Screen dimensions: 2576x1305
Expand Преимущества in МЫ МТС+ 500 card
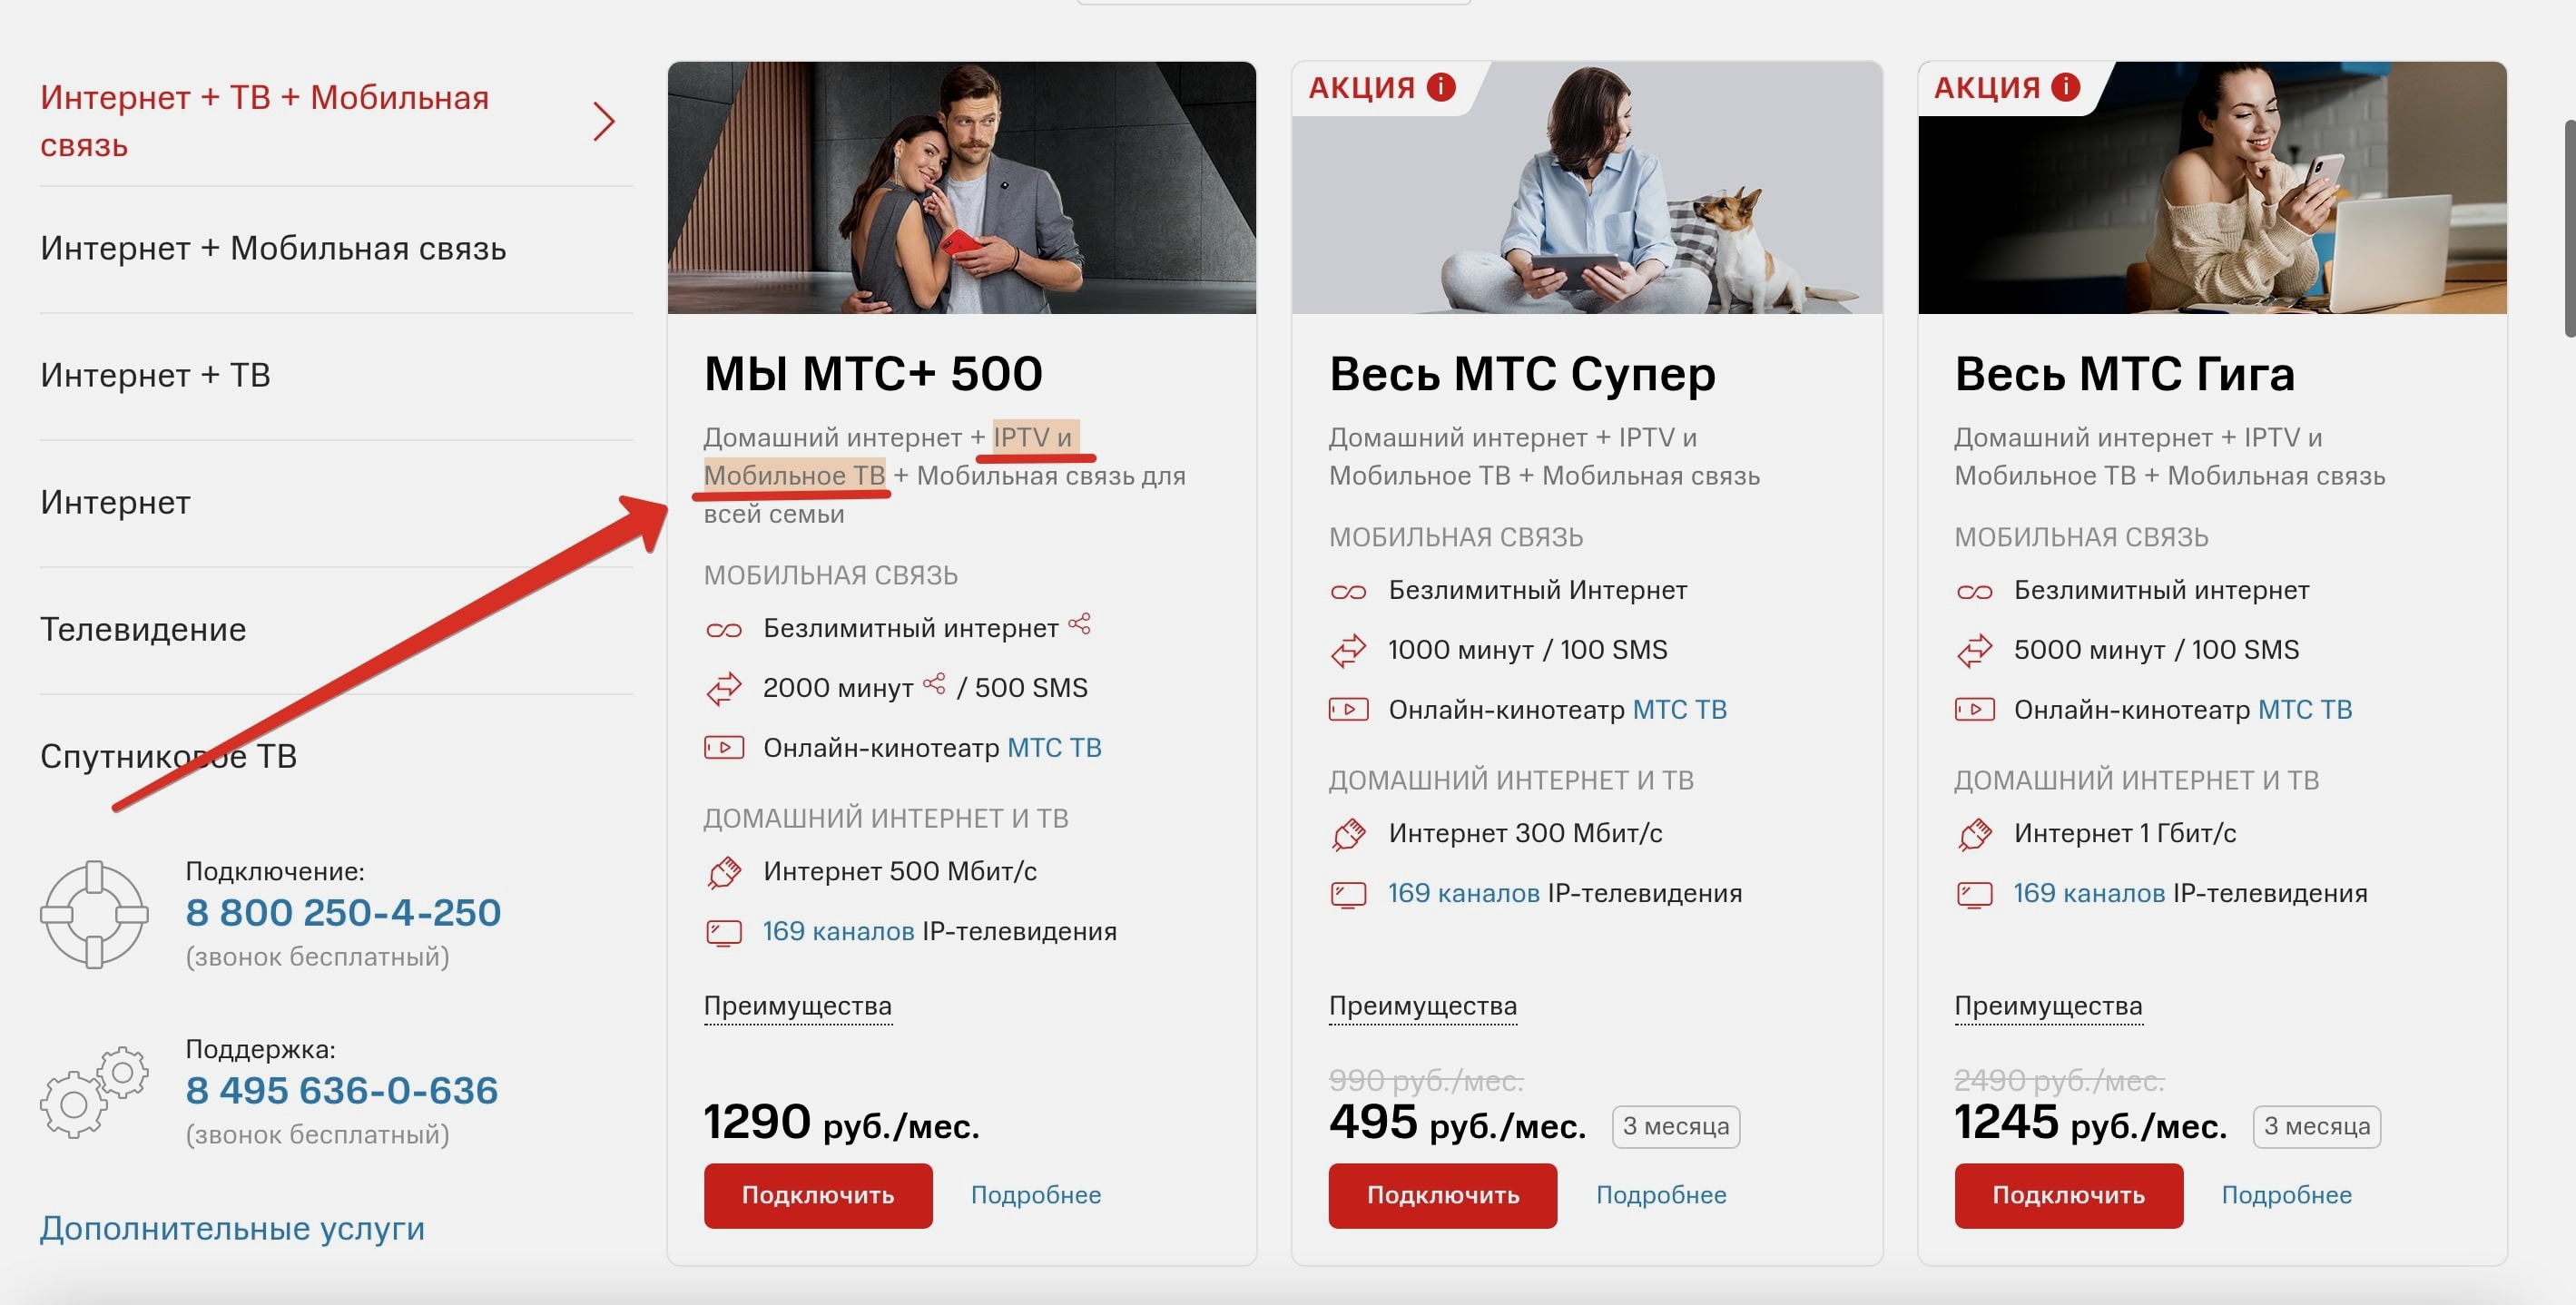click(x=797, y=1006)
